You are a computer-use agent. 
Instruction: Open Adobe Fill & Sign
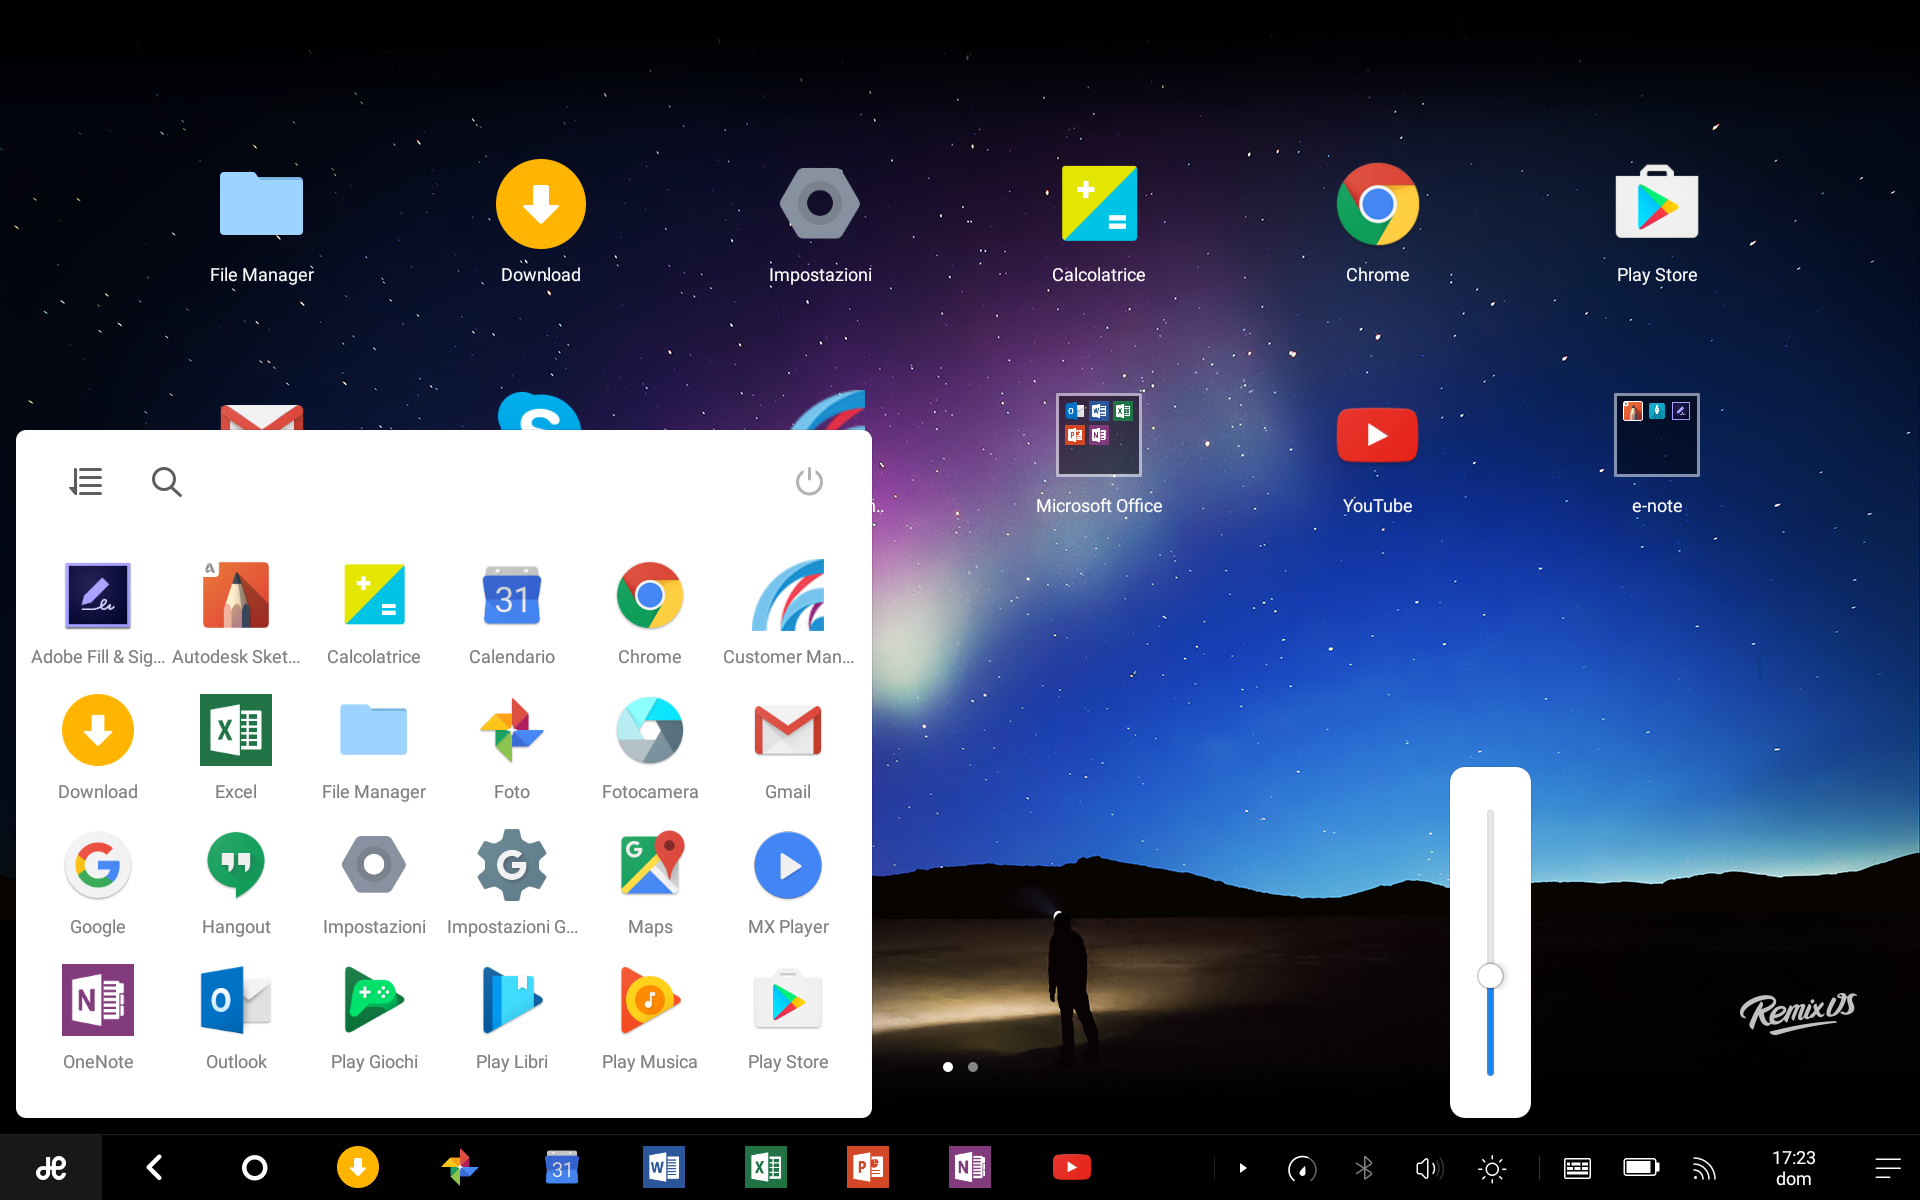pos(97,595)
